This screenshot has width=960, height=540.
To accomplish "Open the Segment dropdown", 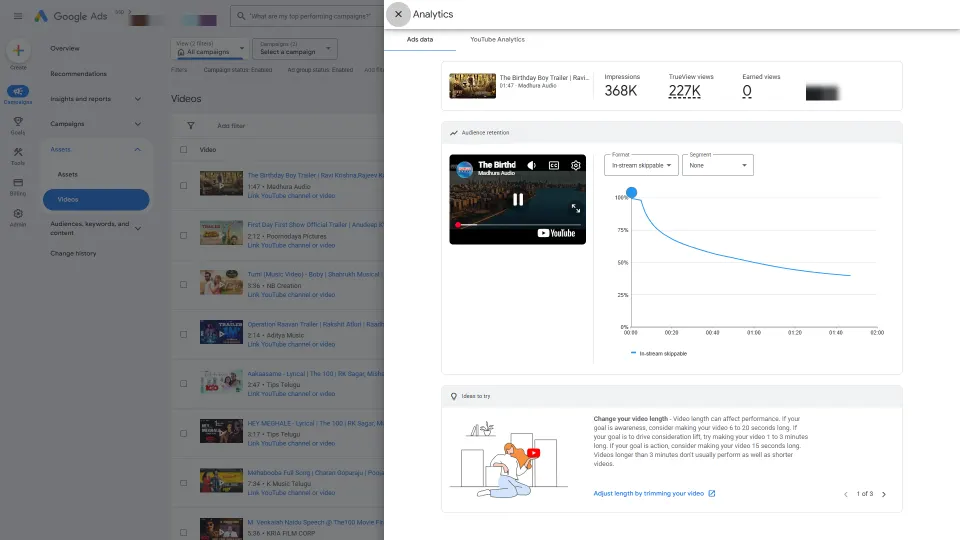I will [718, 165].
